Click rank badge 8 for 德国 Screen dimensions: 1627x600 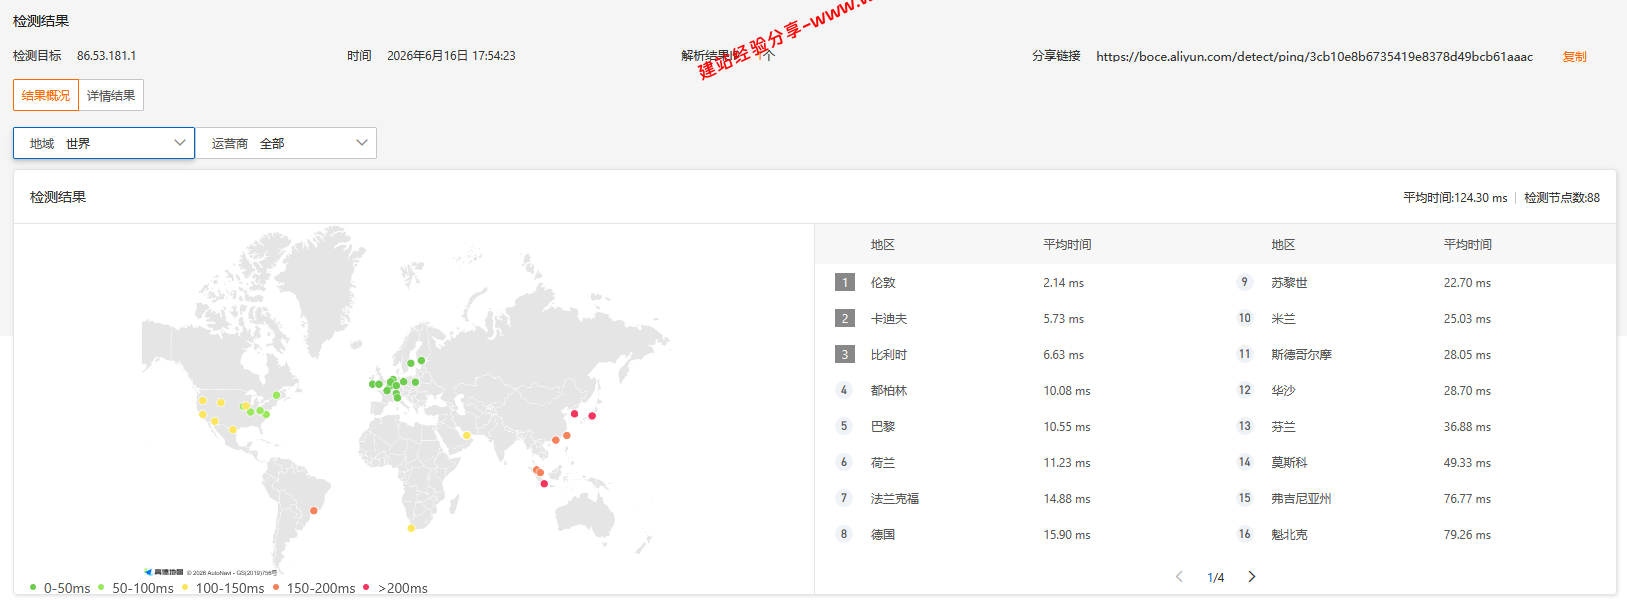(844, 534)
